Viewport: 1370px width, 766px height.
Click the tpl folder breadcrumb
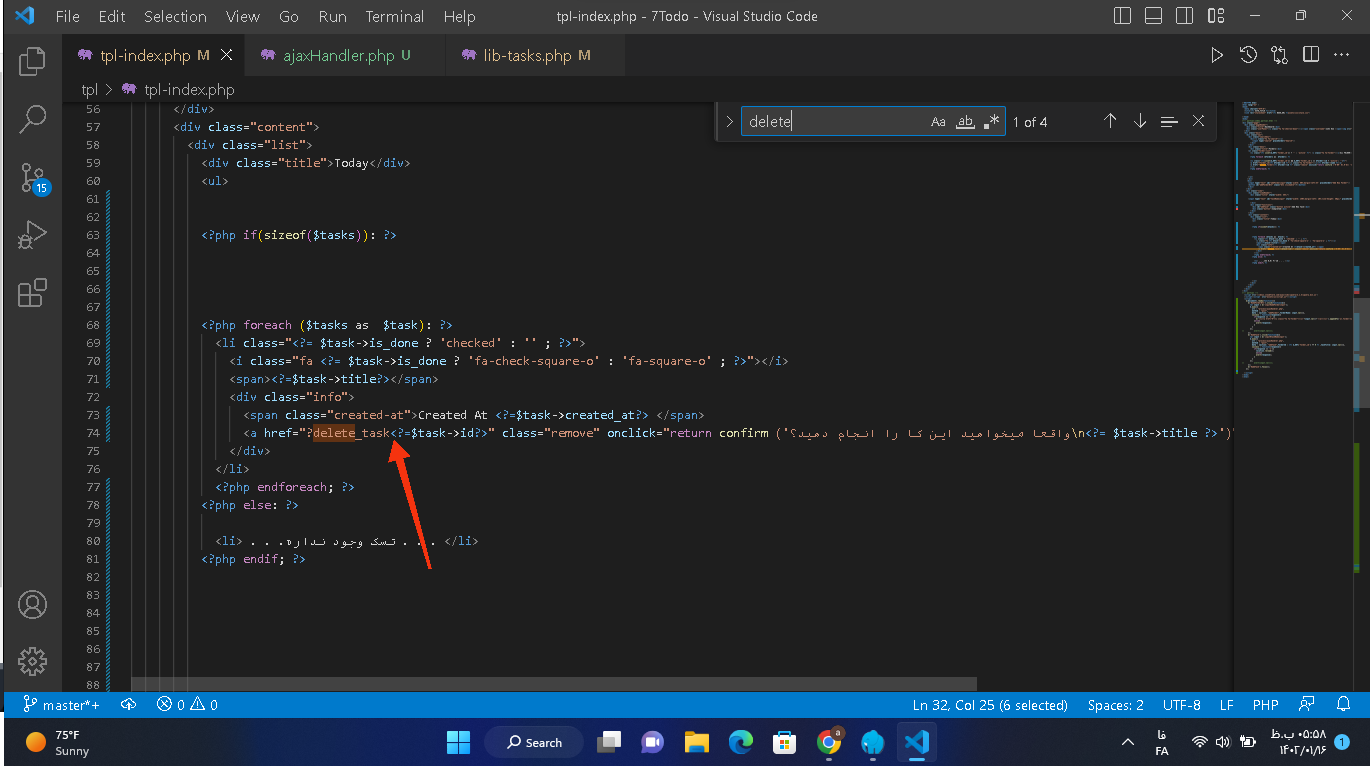click(90, 89)
